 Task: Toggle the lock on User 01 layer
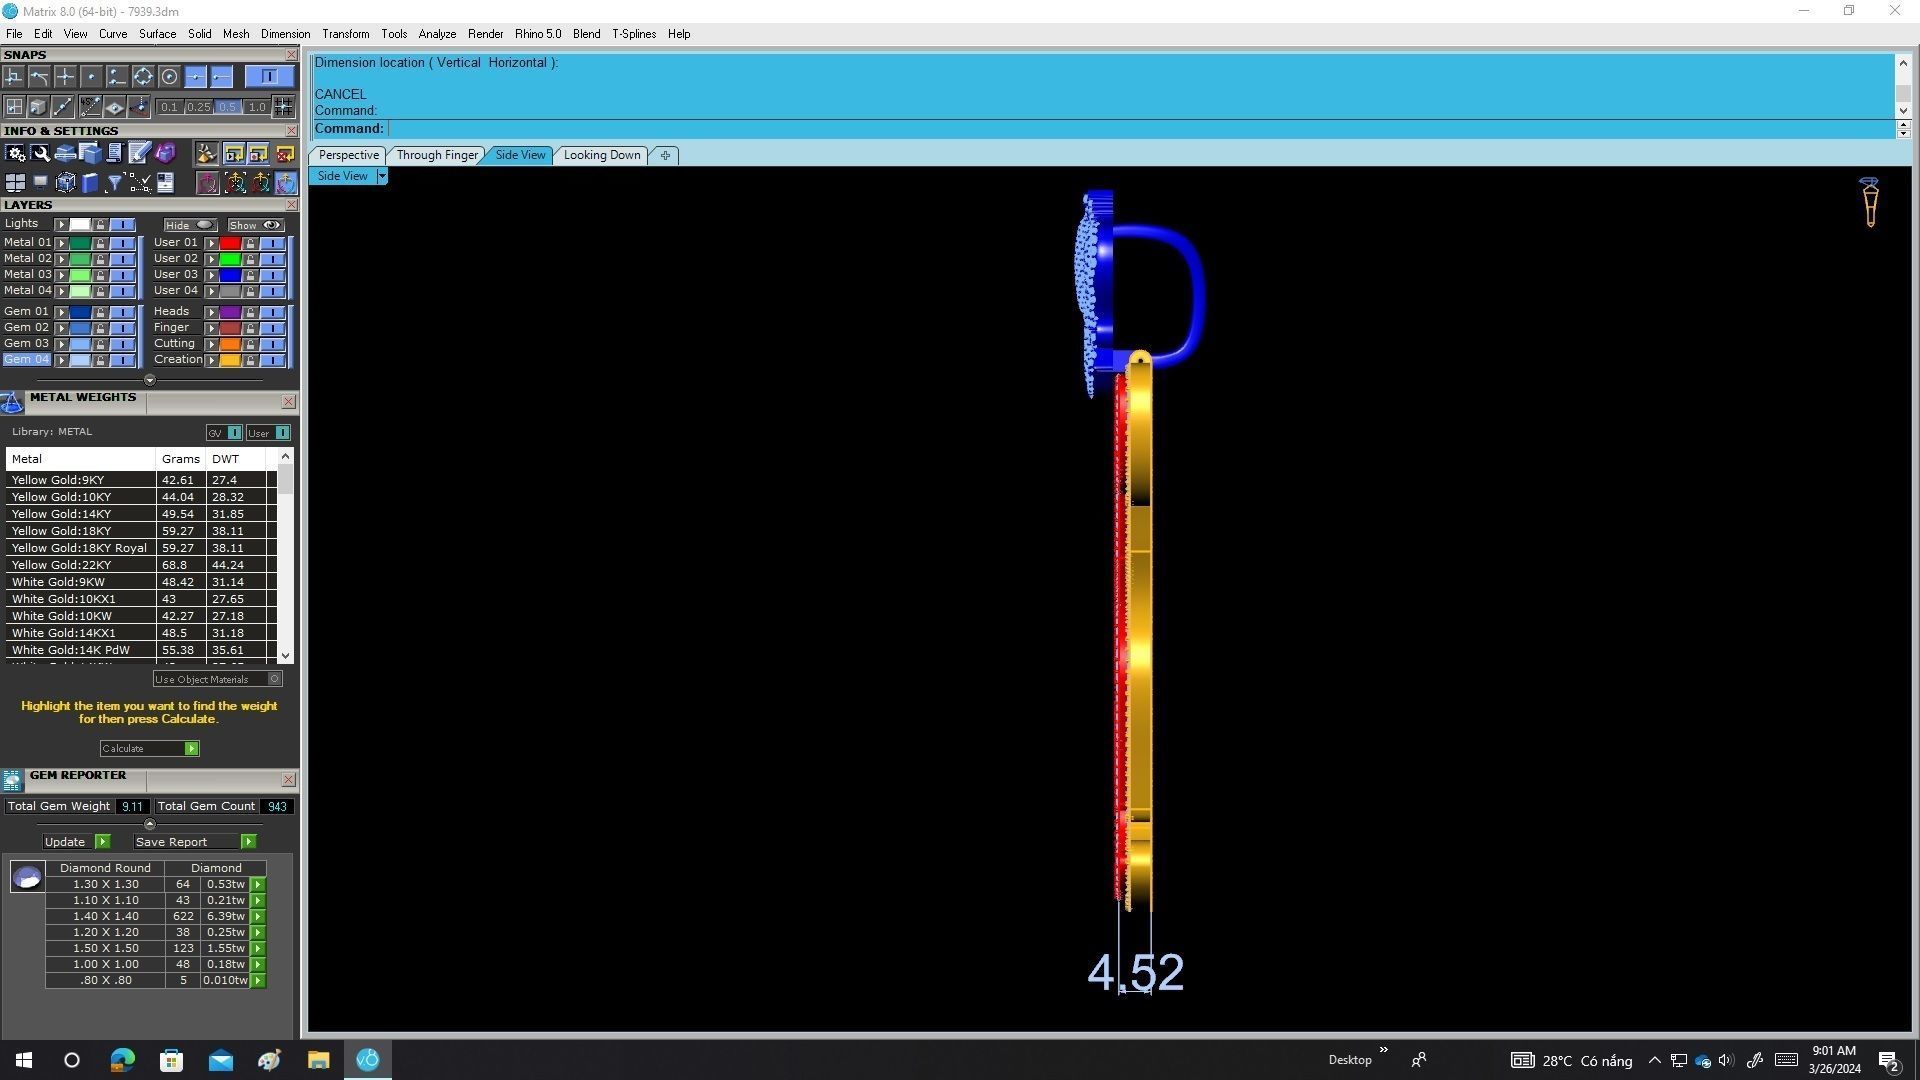click(250, 243)
